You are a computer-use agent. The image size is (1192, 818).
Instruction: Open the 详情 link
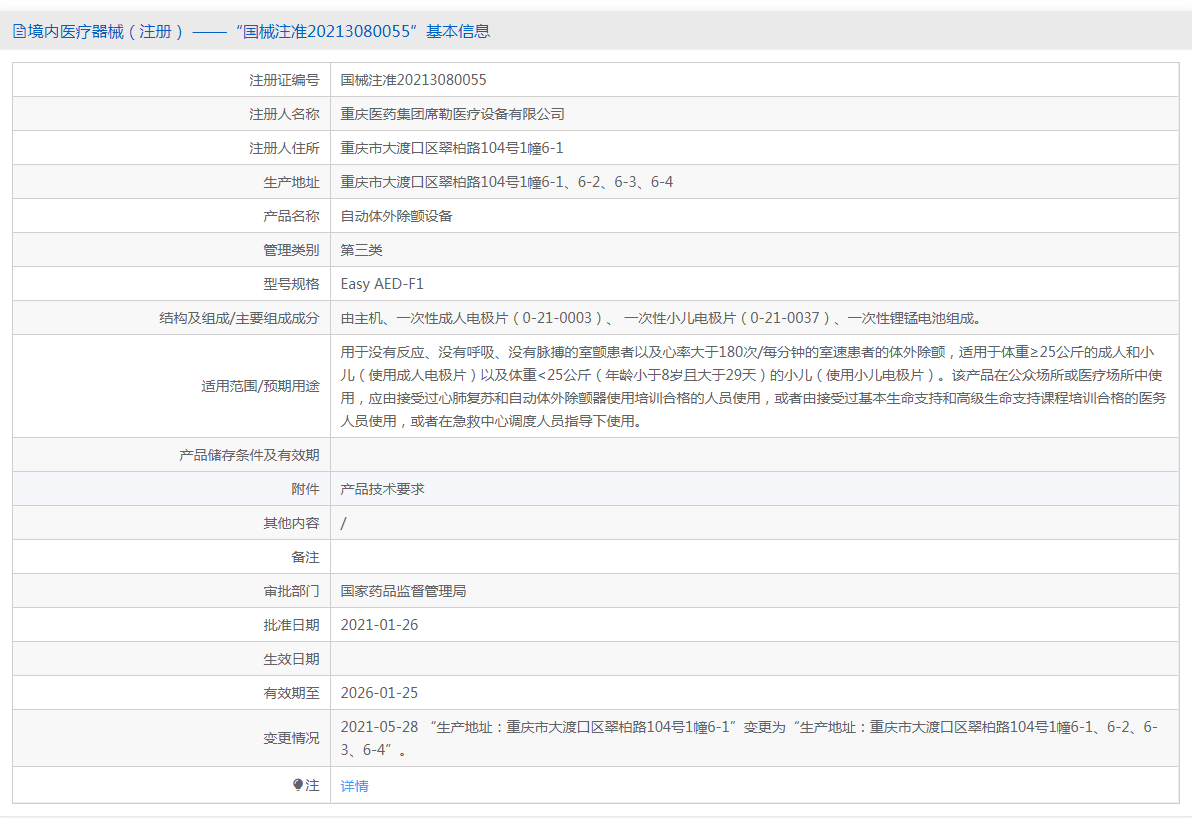pos(354,786)
